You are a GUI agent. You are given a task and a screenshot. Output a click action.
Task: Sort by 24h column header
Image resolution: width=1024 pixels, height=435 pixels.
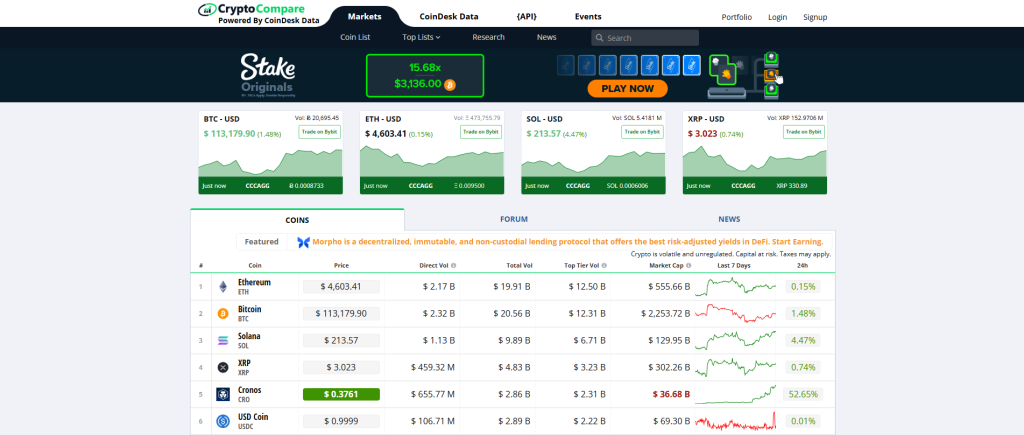803,266
